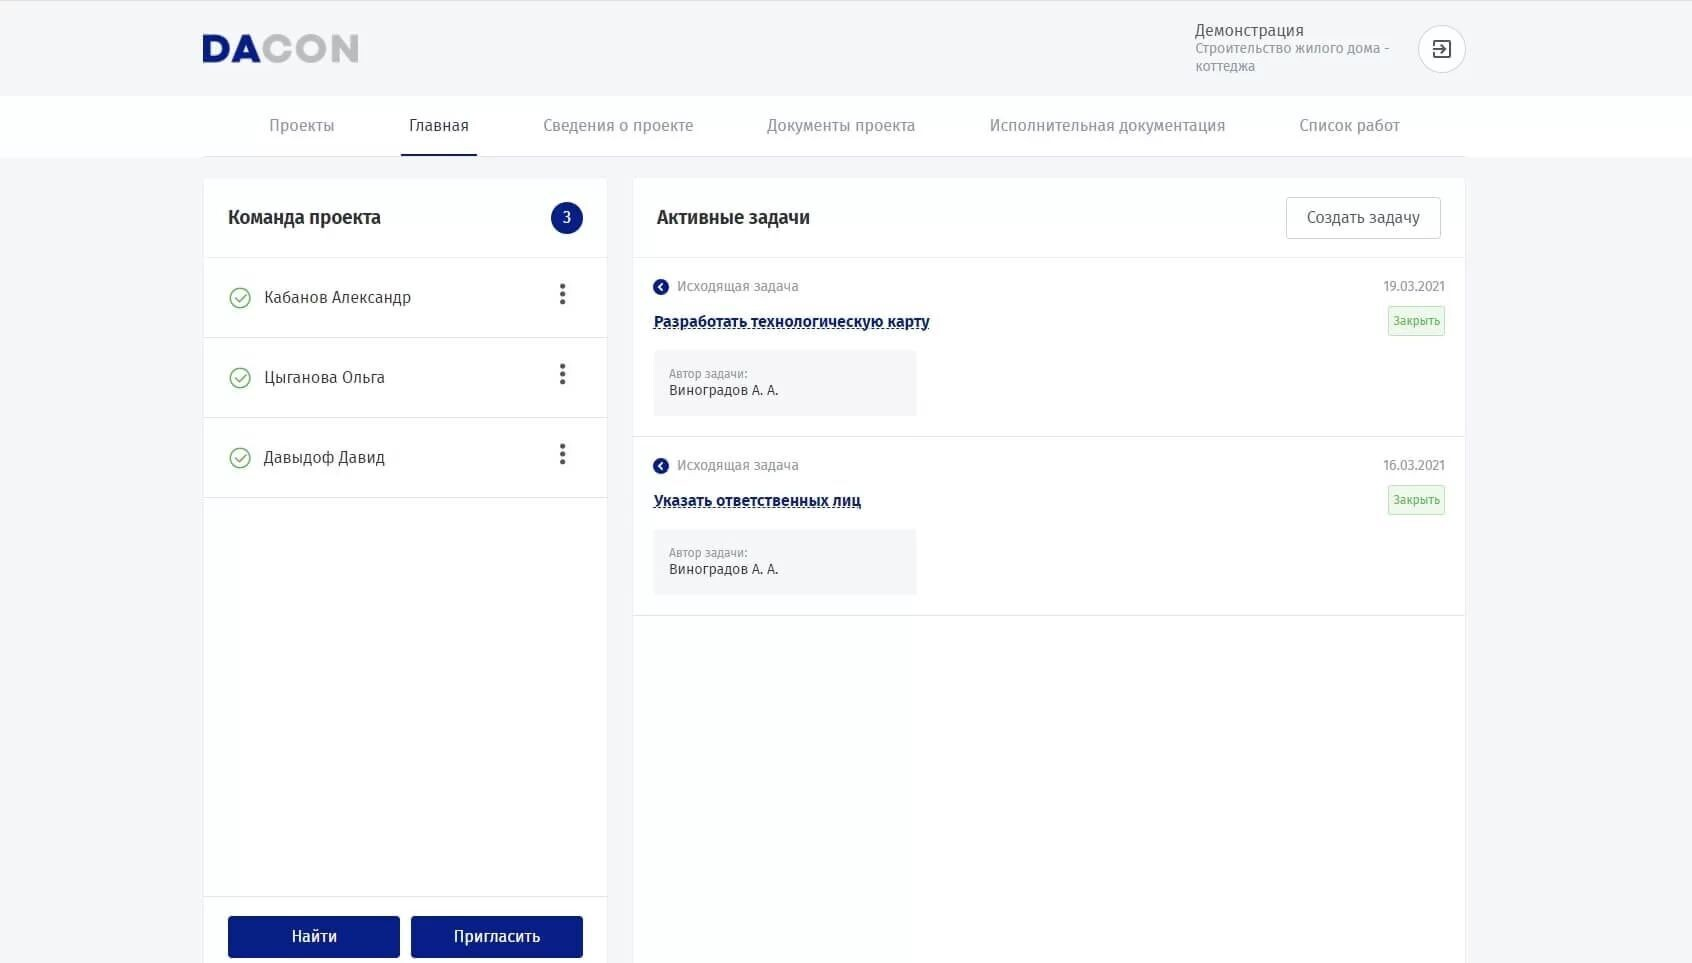Click outgoing arrow icon of 16.03.2021 task
The height and width of the screenshot is (963, 1692).
(661, 466)
